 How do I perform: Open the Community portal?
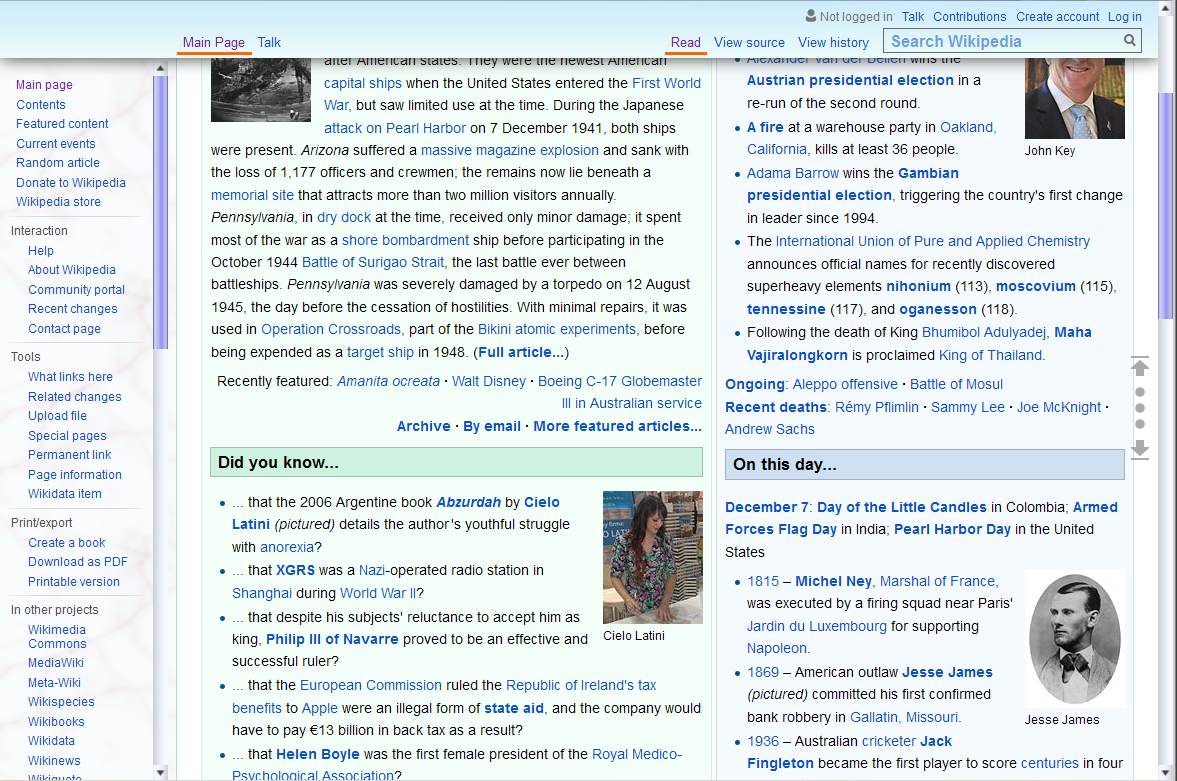point(77,290)
